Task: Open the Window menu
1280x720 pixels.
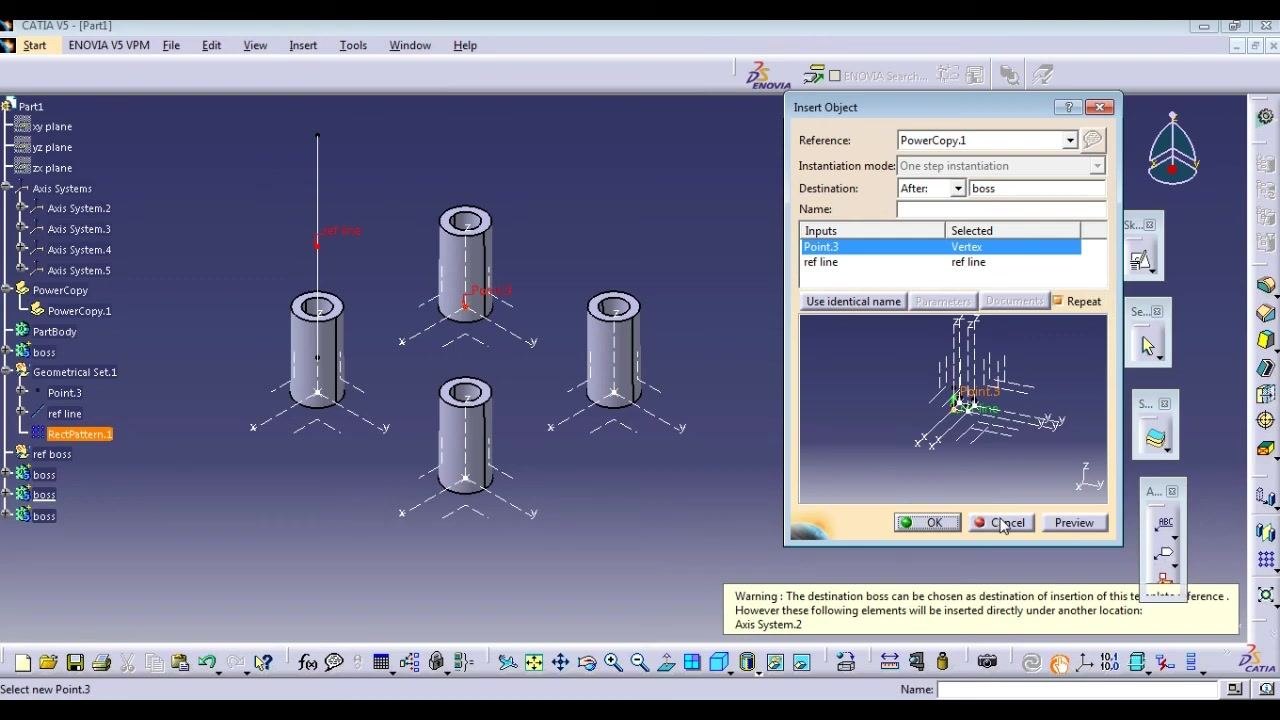Action: pos(410,45)
